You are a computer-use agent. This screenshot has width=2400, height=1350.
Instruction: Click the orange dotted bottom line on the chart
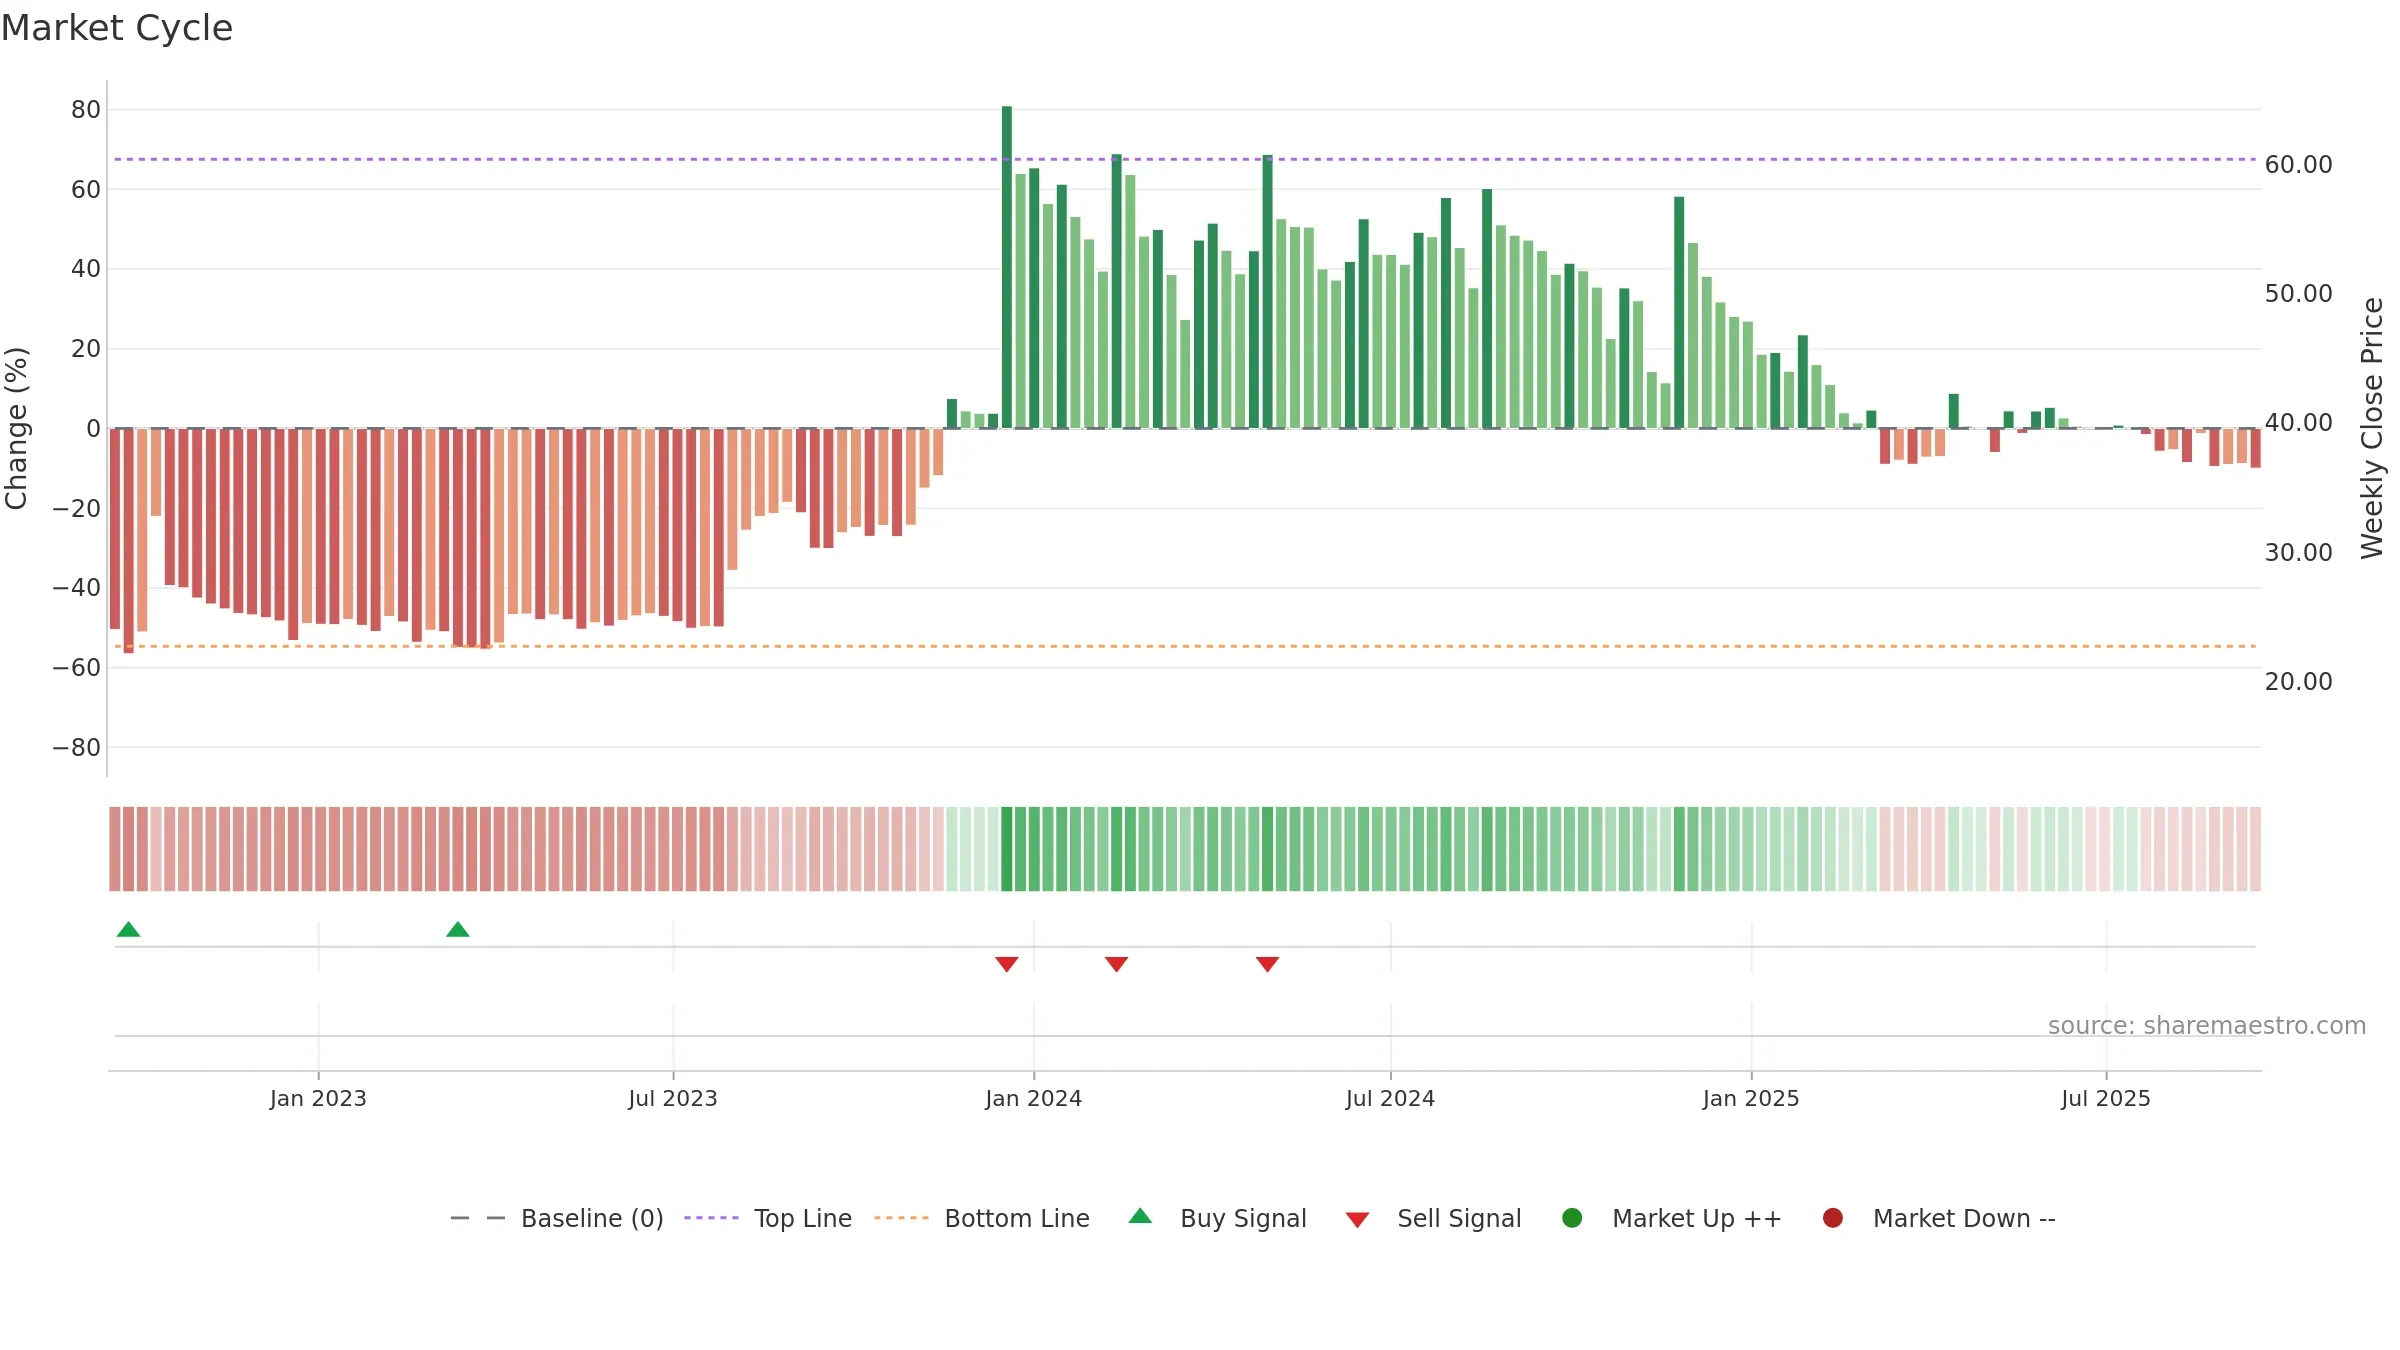pyautogui.click(x=1185, y=646)
